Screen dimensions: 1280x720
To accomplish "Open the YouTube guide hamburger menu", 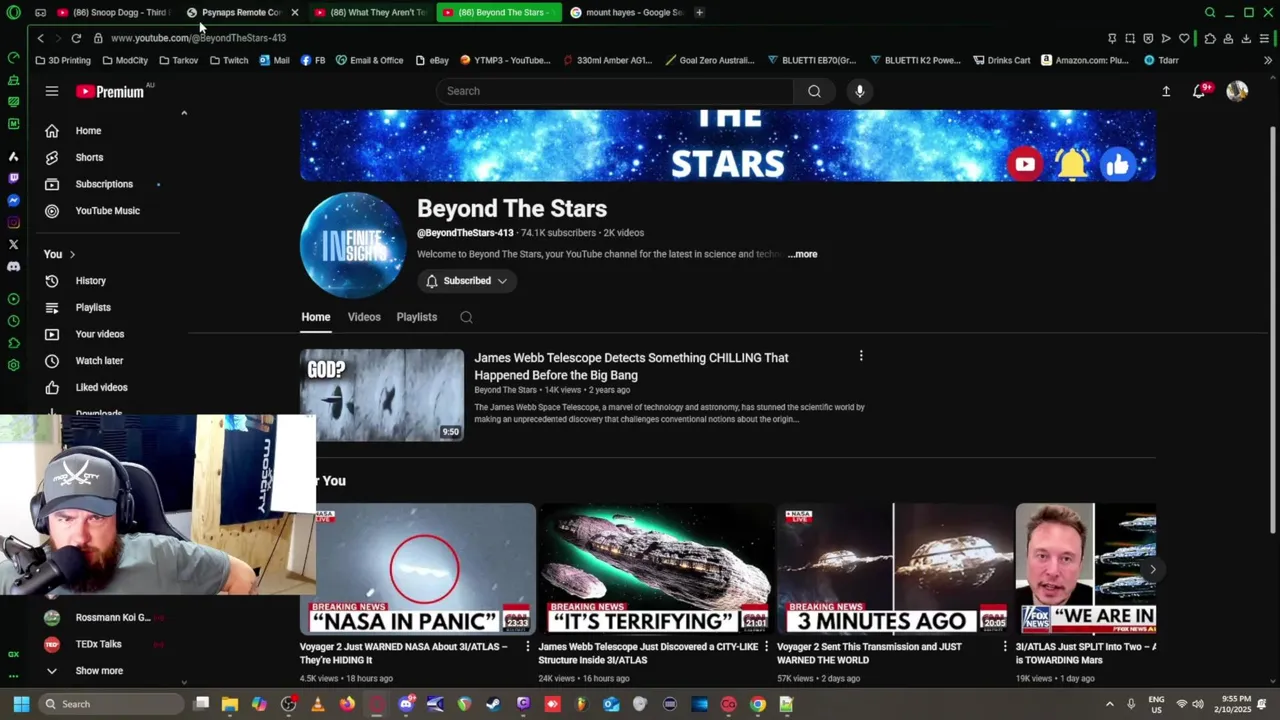I will pyautogui.click(x=52, y=91).
